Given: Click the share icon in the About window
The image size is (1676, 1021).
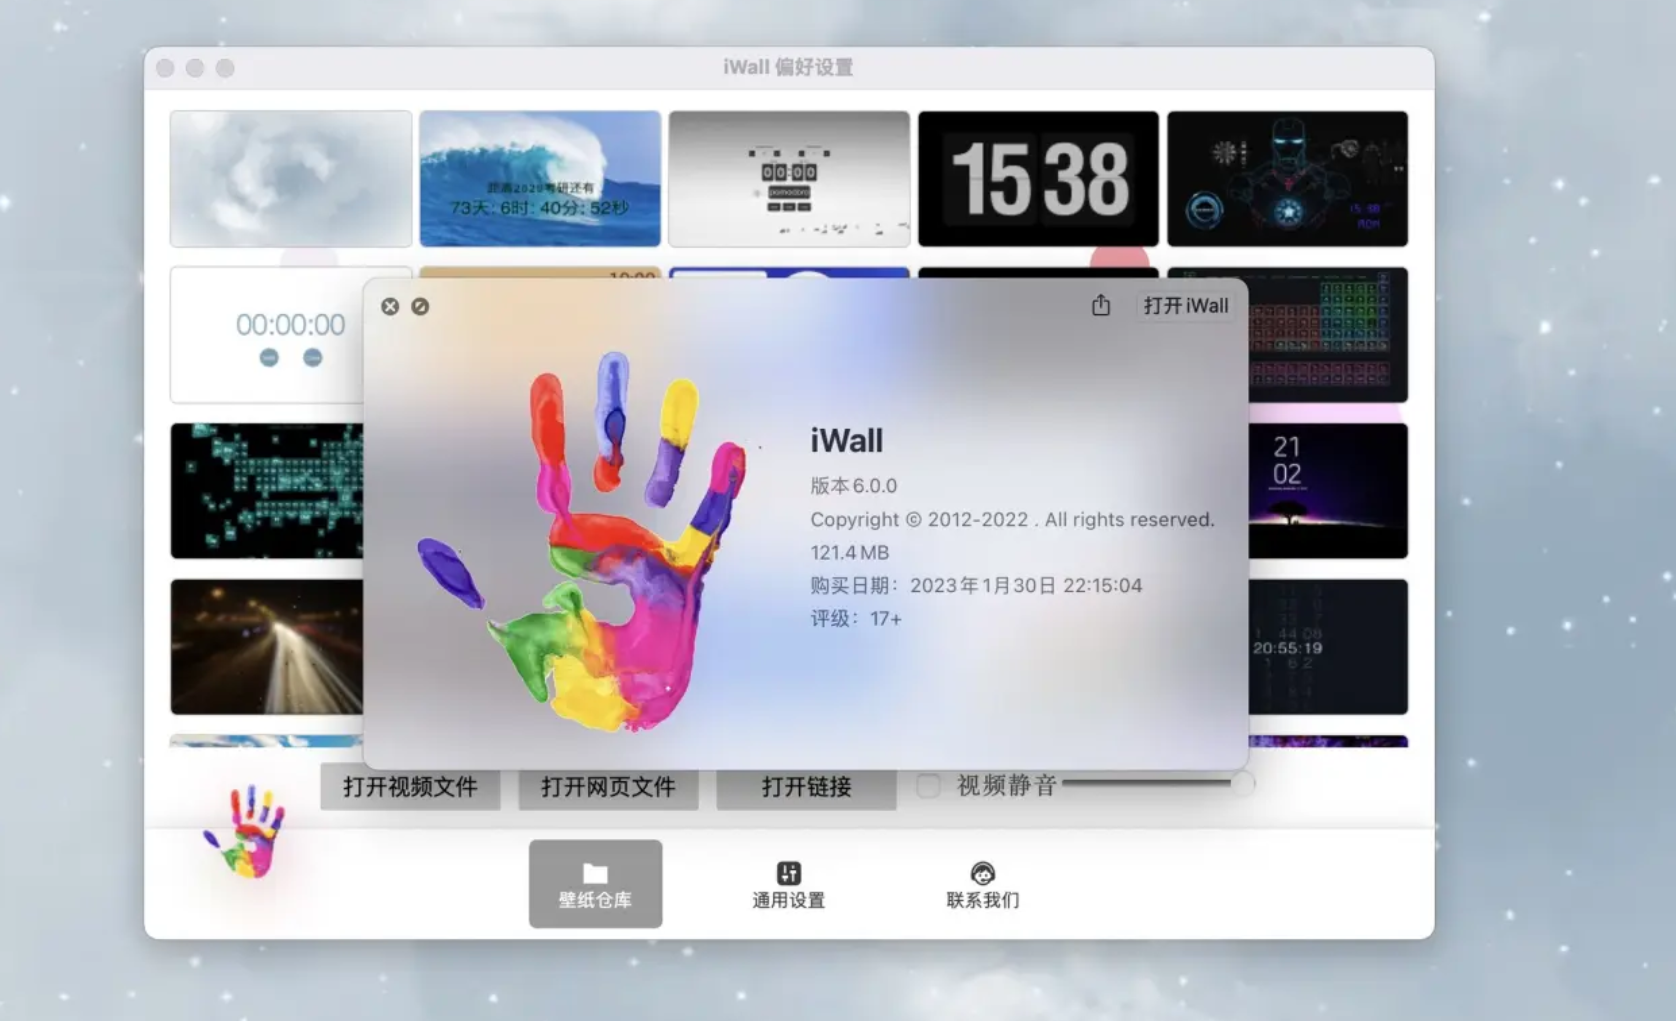Looking at the screenshot, I should 1101,306.
